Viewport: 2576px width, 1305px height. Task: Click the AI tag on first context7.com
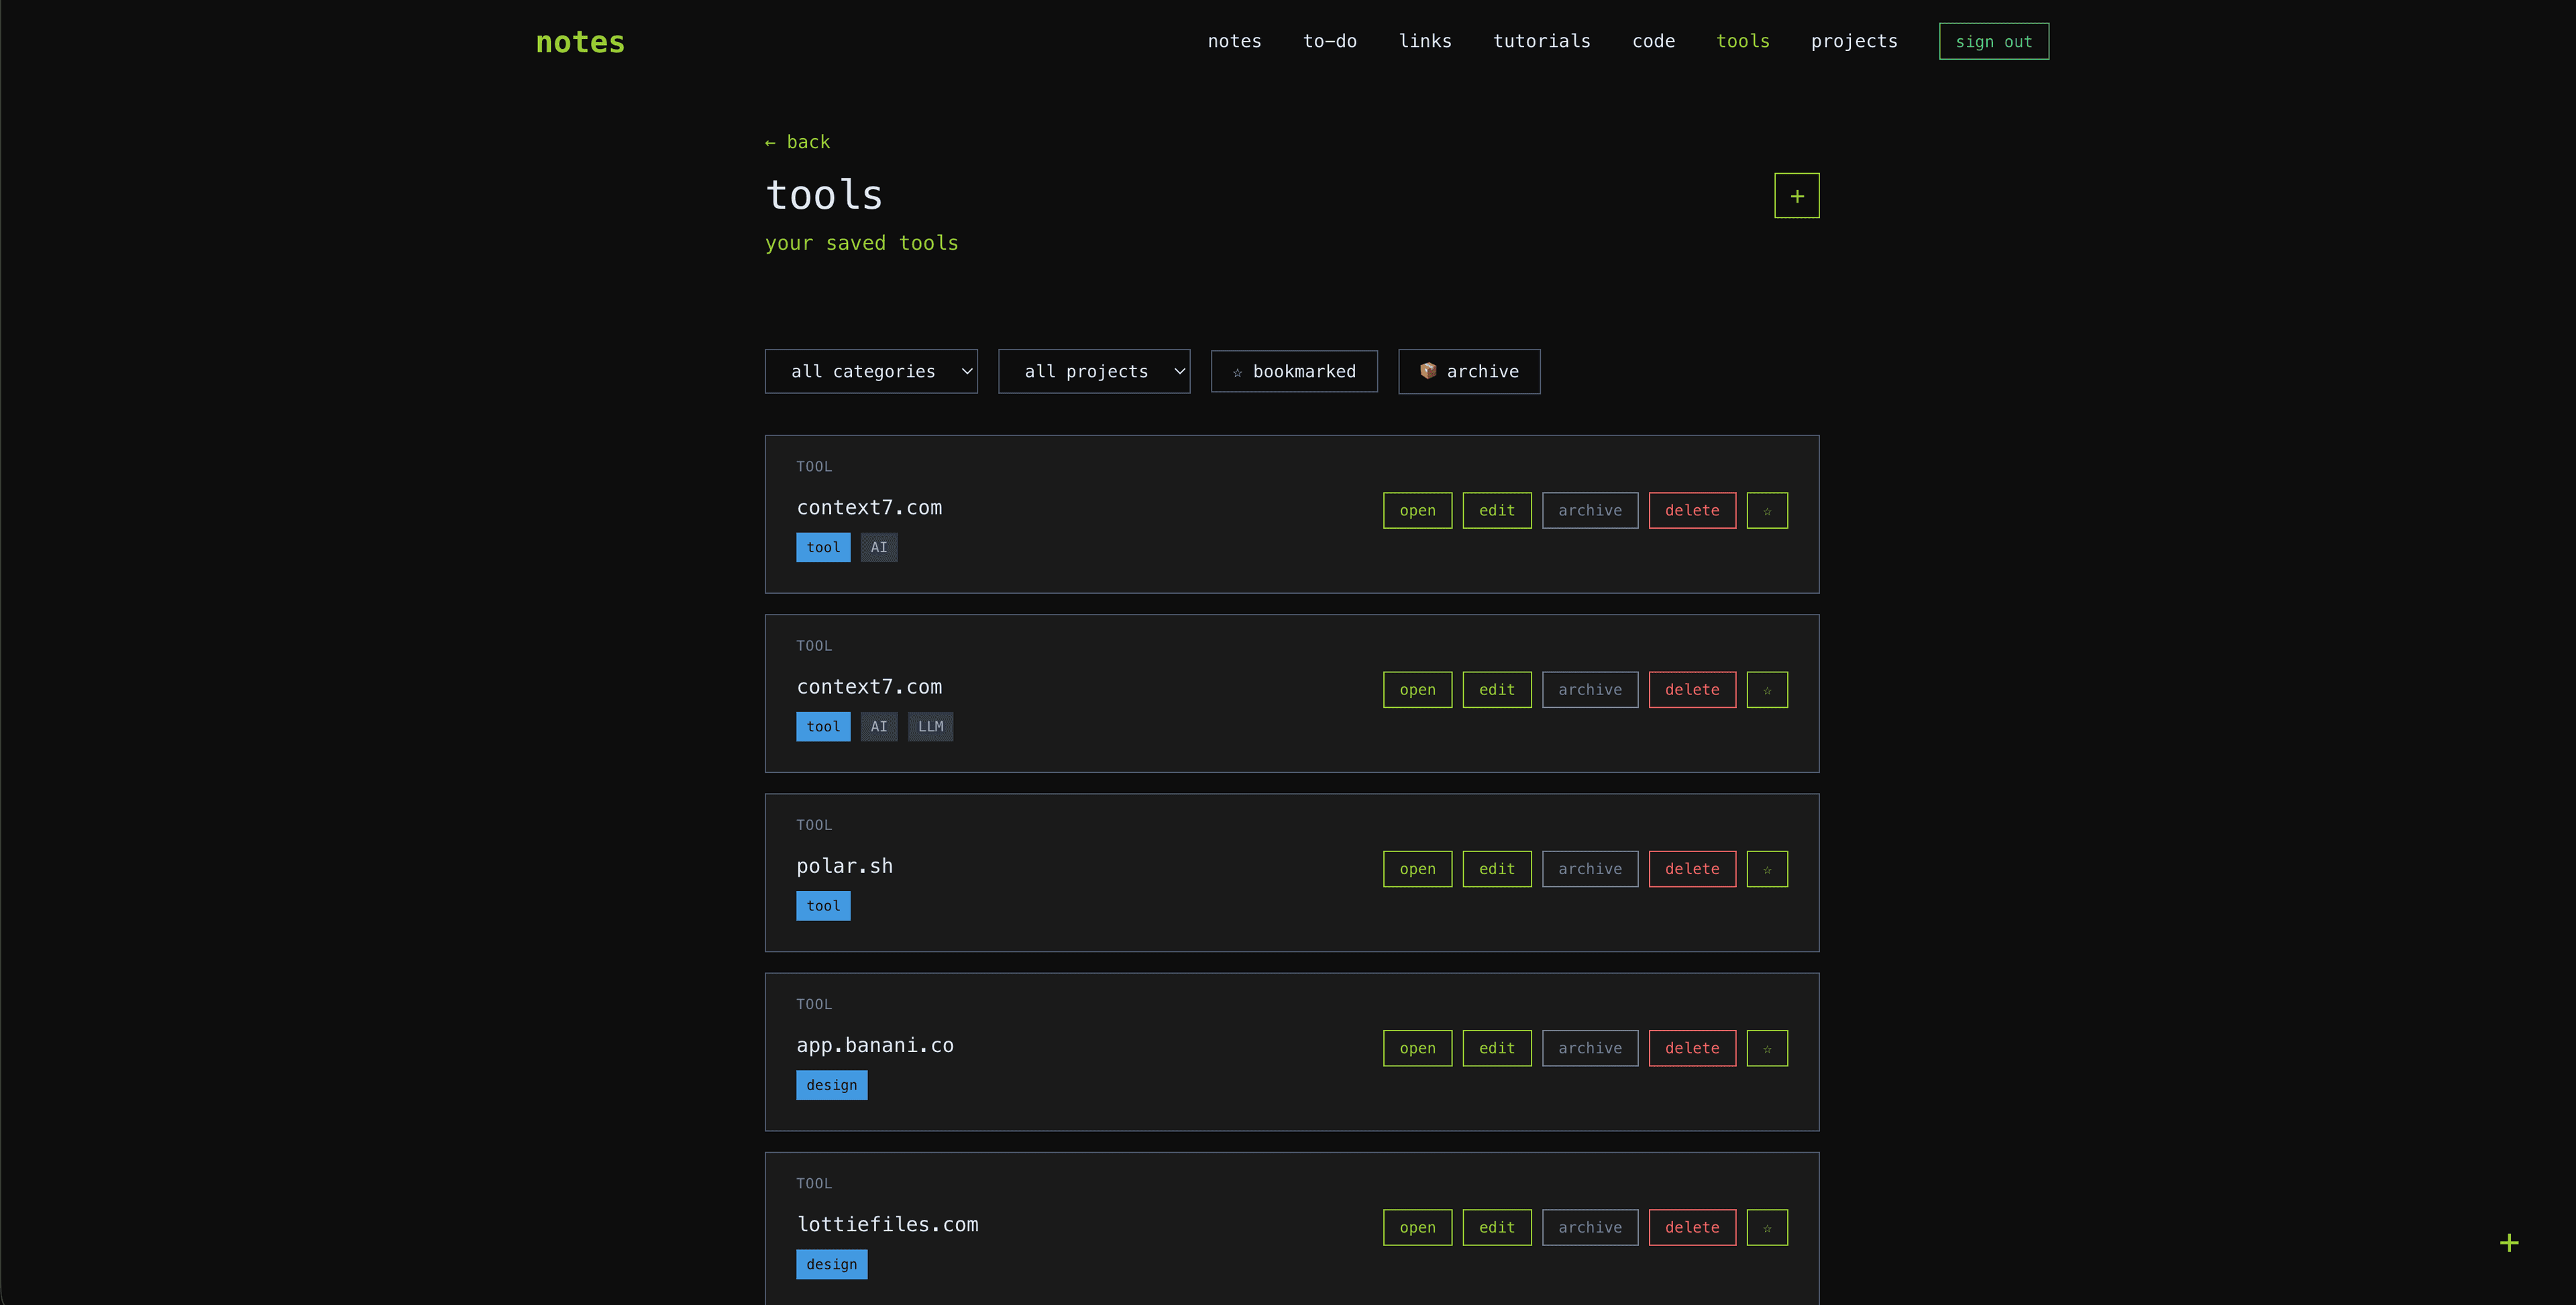tap(878, 547)
